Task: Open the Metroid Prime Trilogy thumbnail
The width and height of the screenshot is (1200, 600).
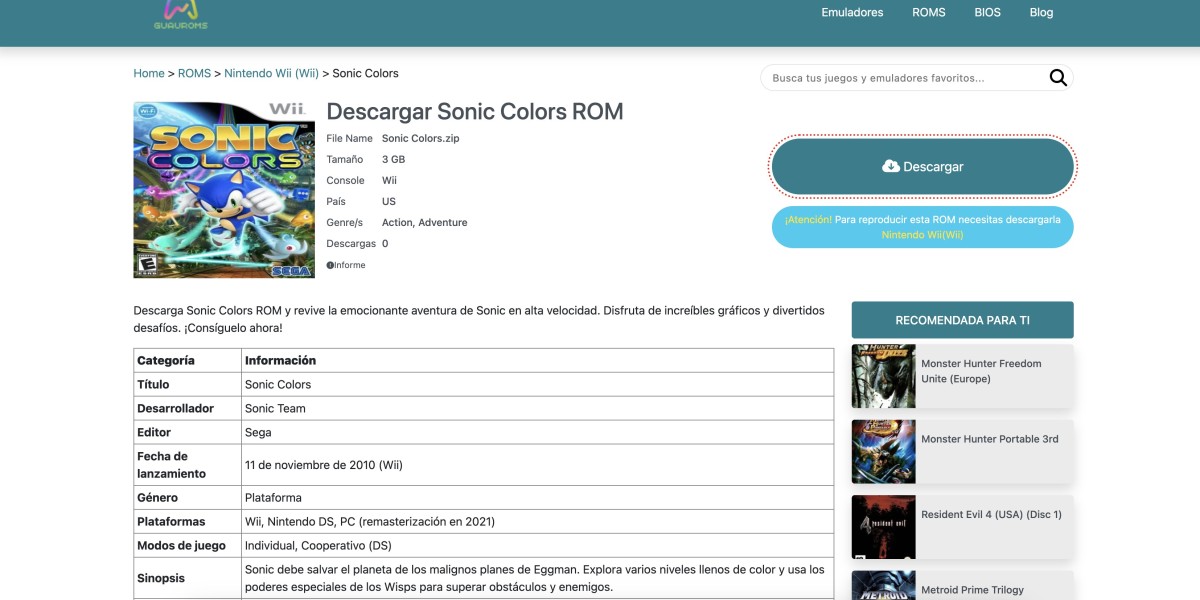Action: click(883, 585)
